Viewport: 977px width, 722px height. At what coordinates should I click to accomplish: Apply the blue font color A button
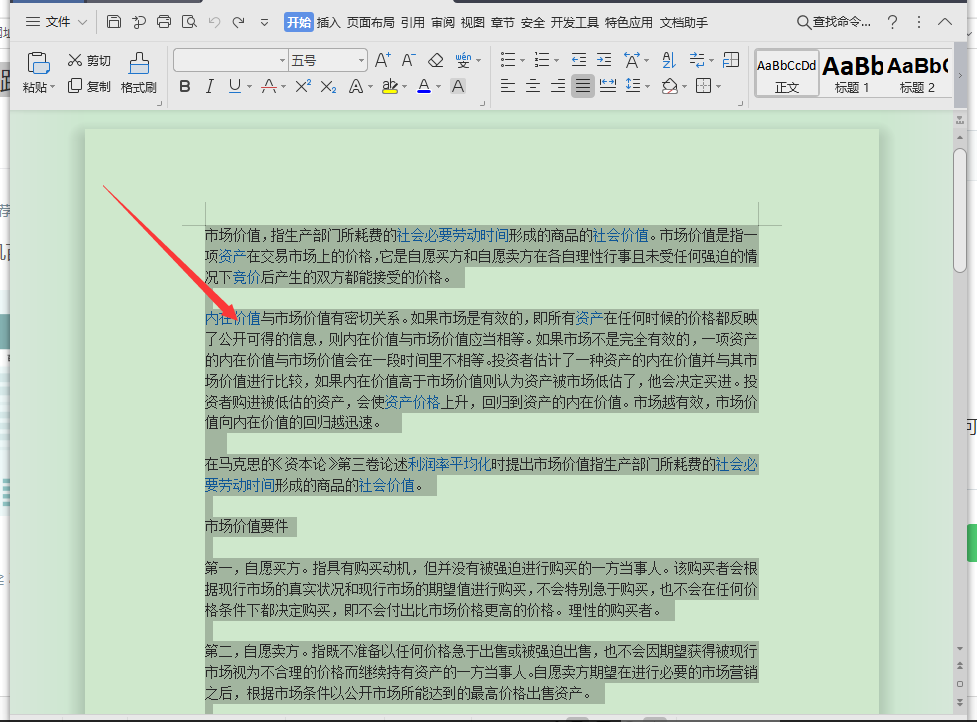[x=424, y=86]
